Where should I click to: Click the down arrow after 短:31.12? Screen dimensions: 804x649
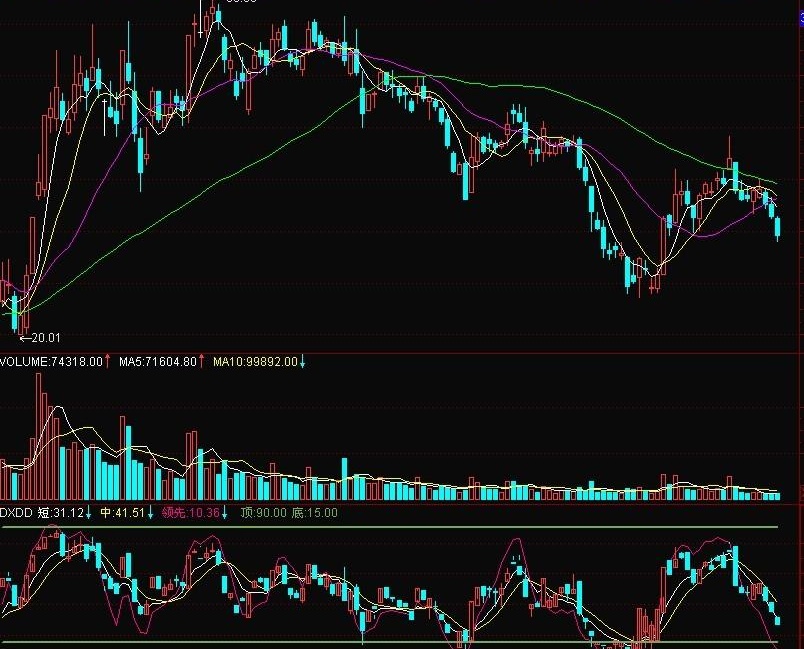point(88,513)
